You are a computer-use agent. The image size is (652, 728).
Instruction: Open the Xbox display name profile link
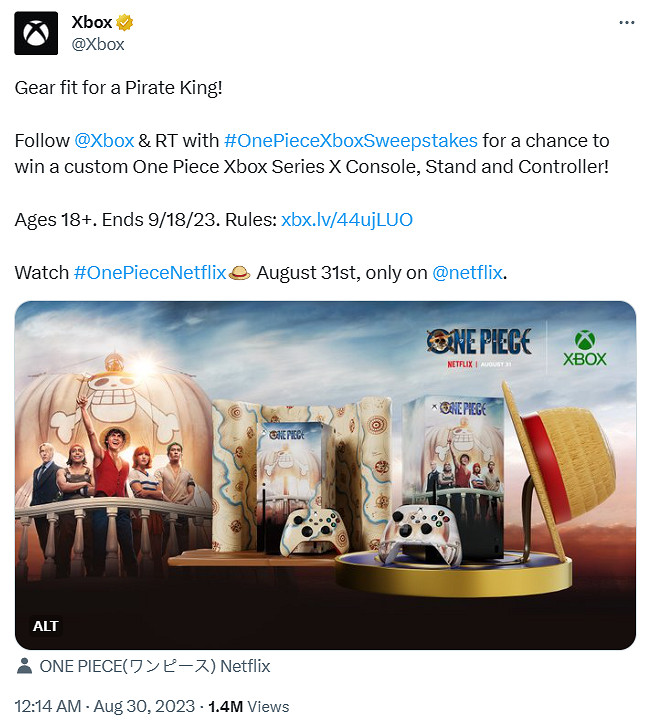[x=92, y=23]
